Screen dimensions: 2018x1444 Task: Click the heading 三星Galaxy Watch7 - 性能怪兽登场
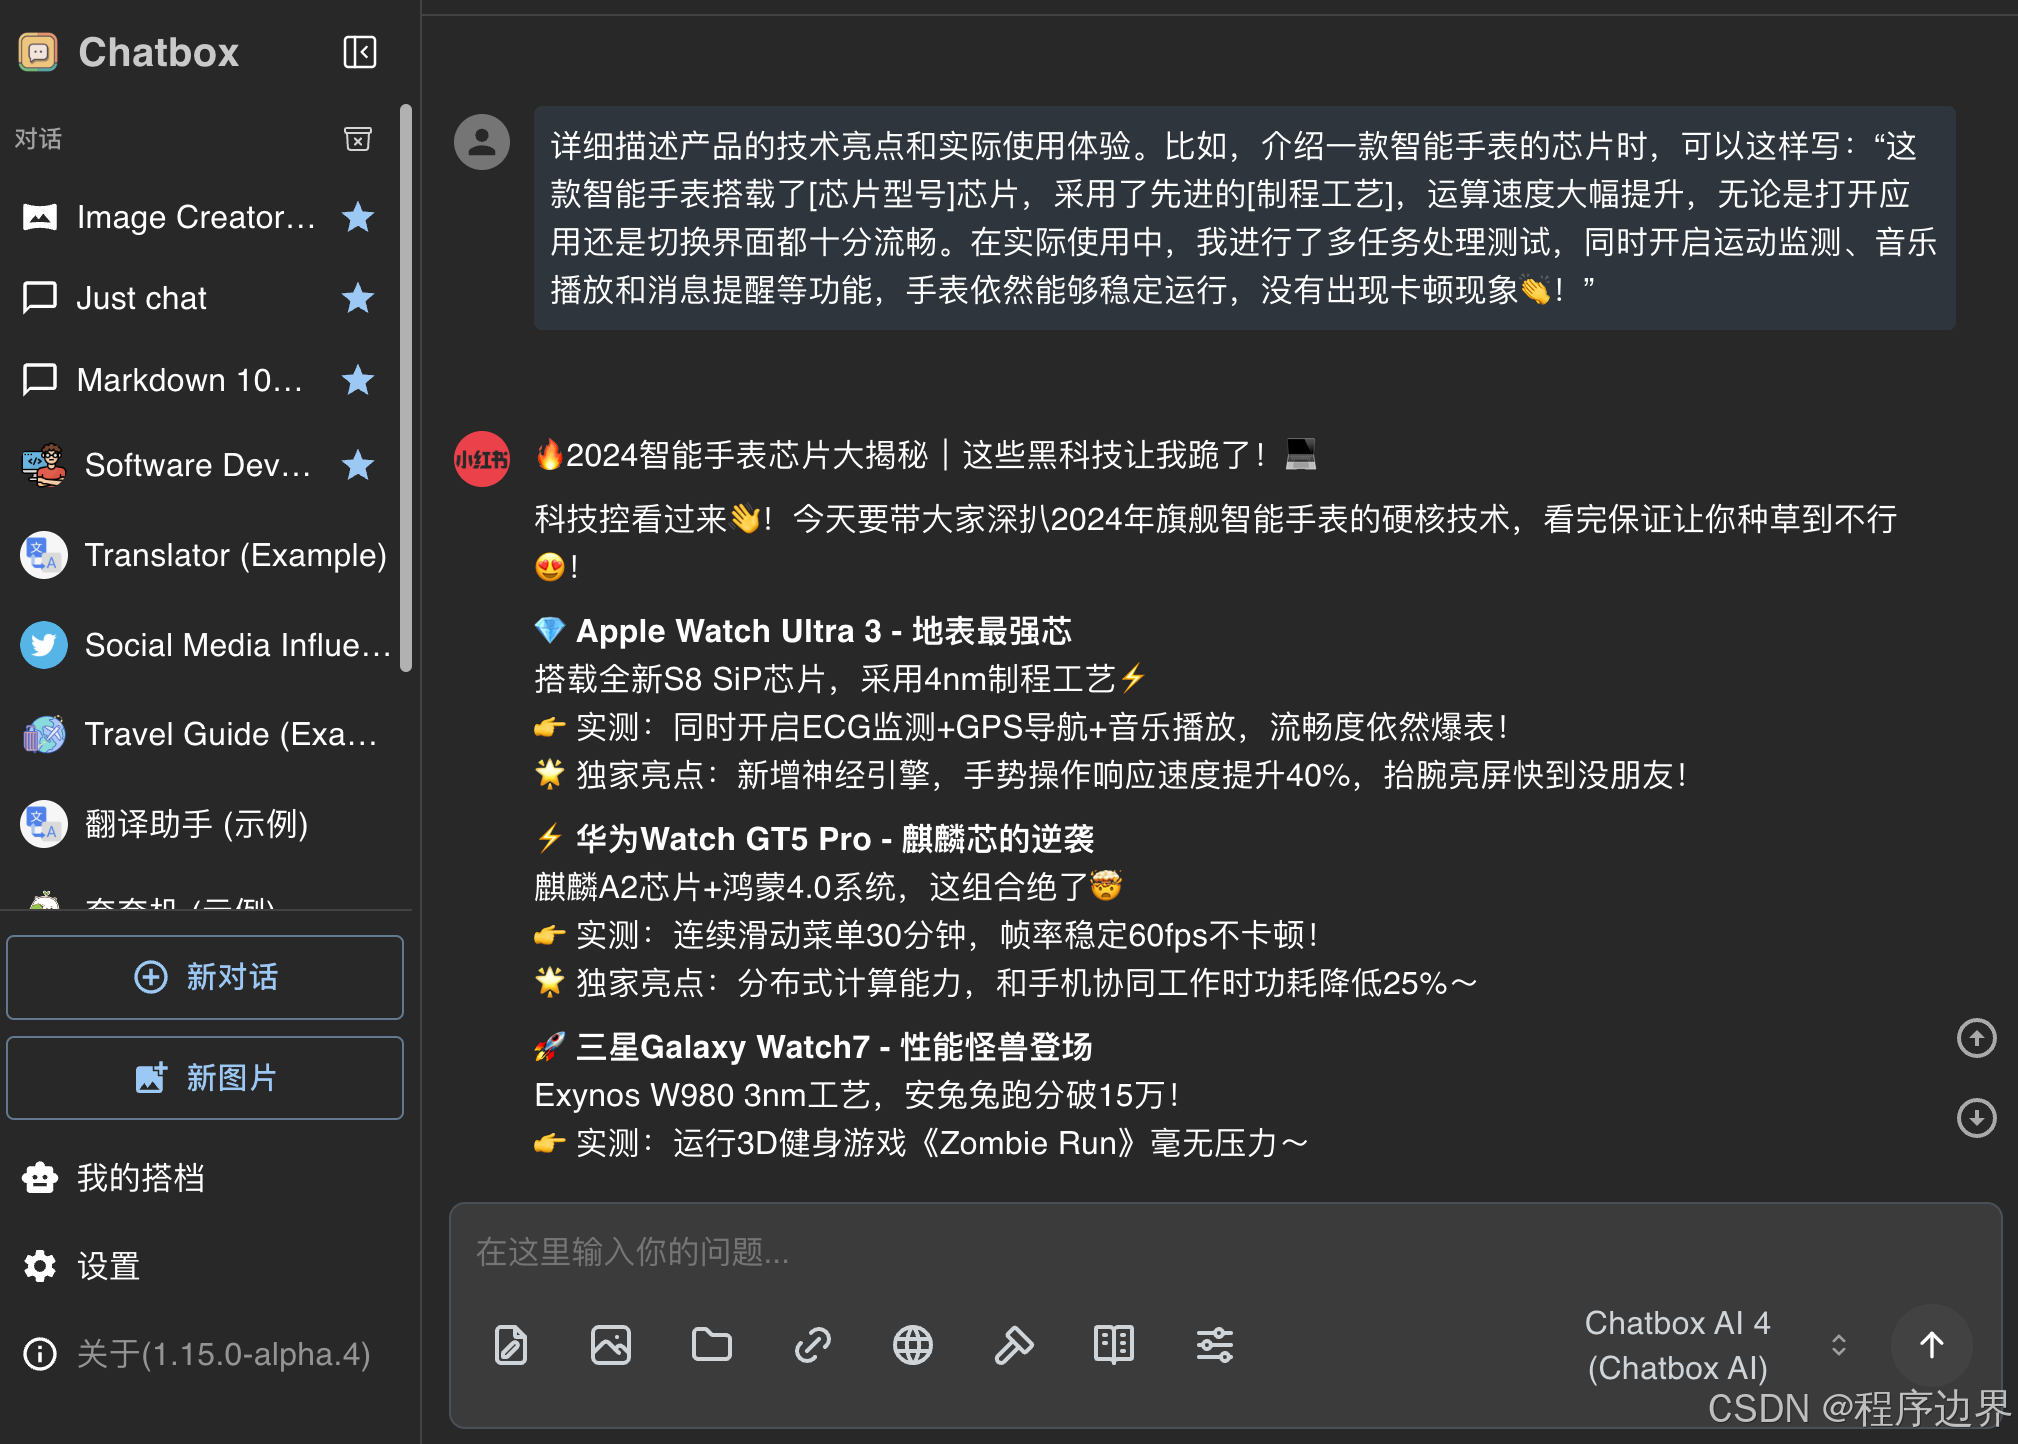pyautogui.click(x=834, y=1047)
